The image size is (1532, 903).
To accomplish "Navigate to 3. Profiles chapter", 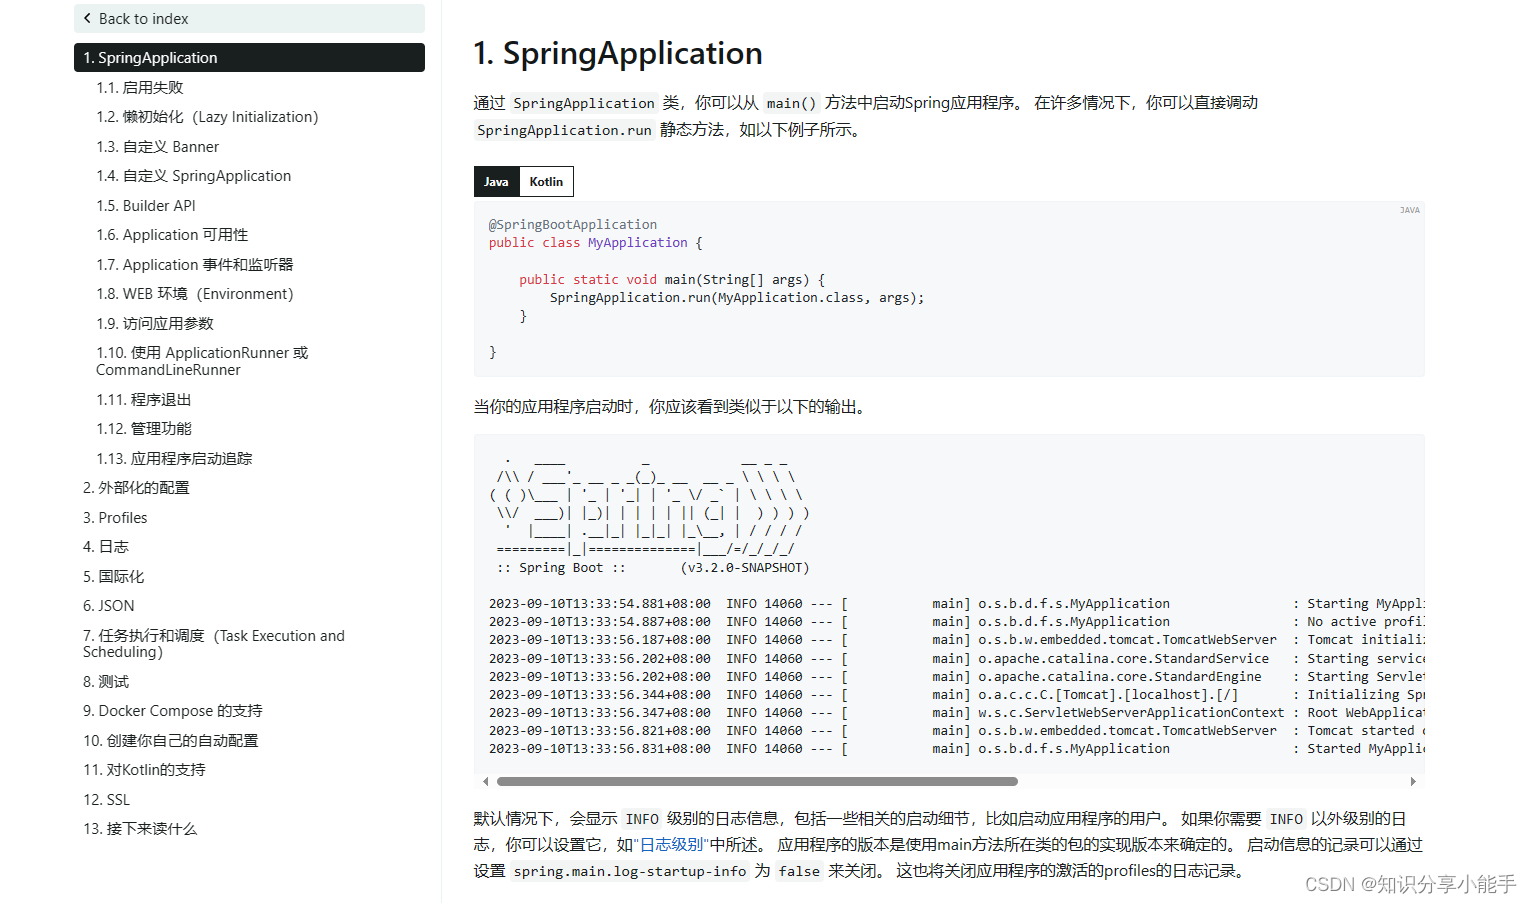I will [115, 518].
